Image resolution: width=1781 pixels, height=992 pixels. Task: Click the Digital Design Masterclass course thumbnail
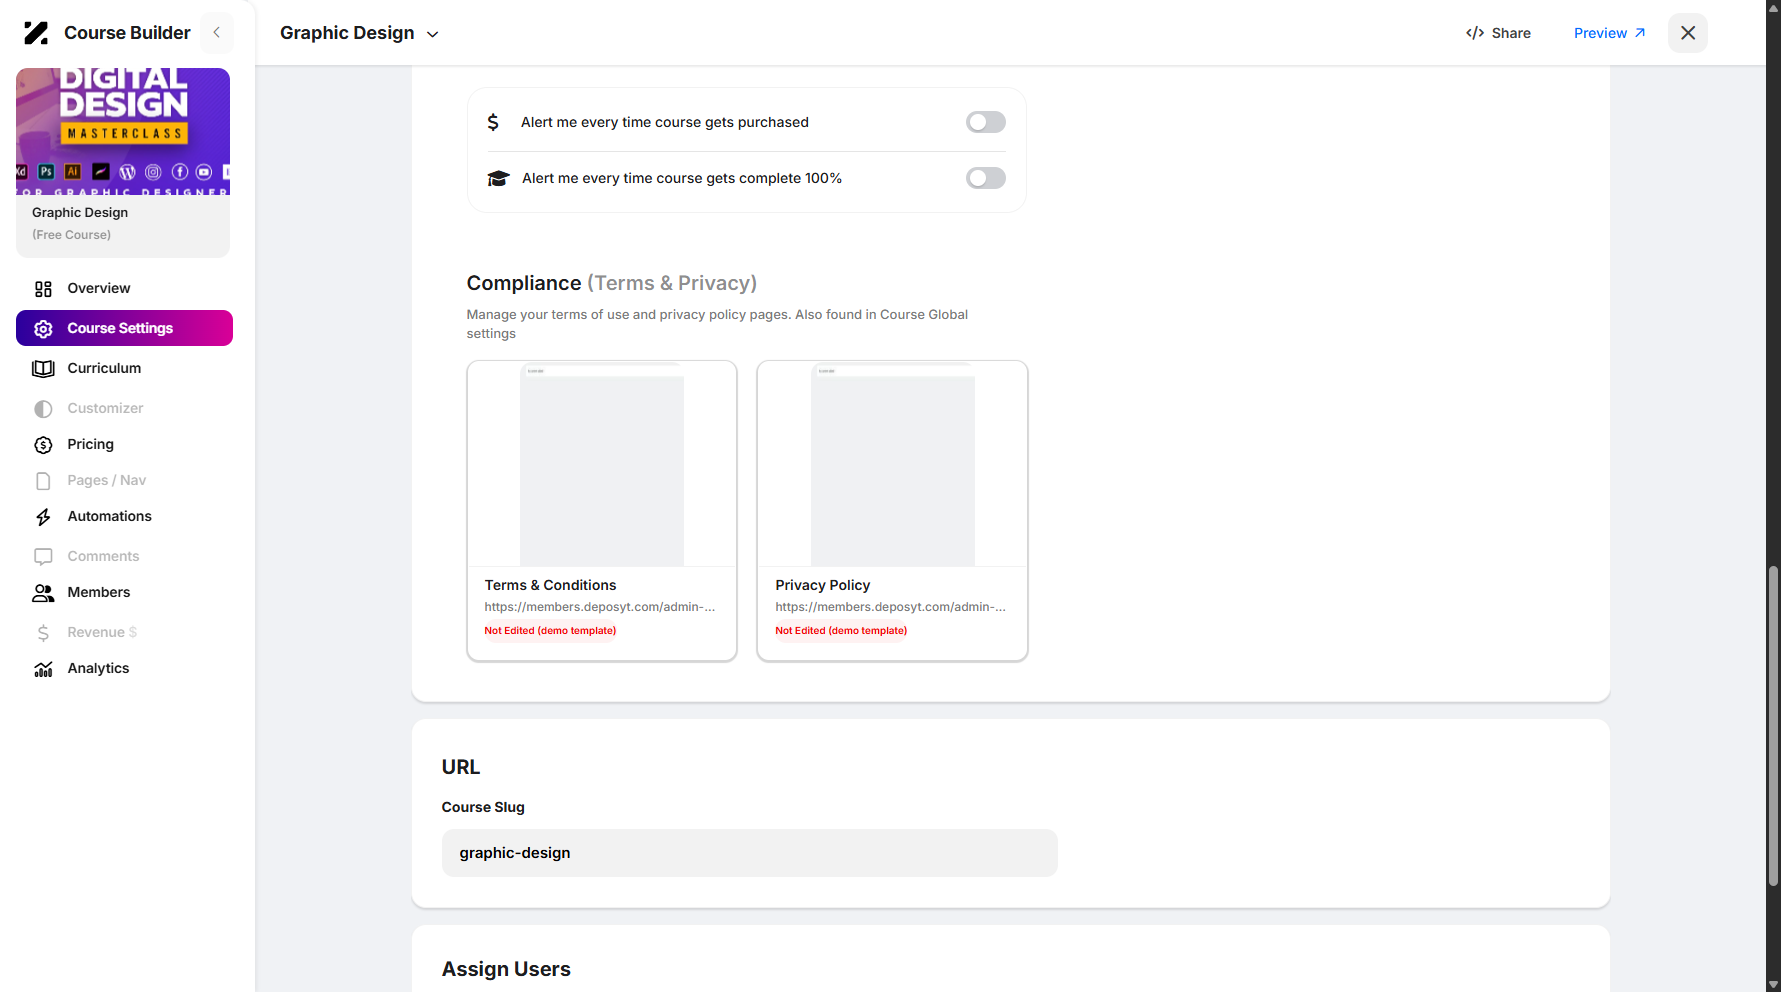(x=123, y=131)
